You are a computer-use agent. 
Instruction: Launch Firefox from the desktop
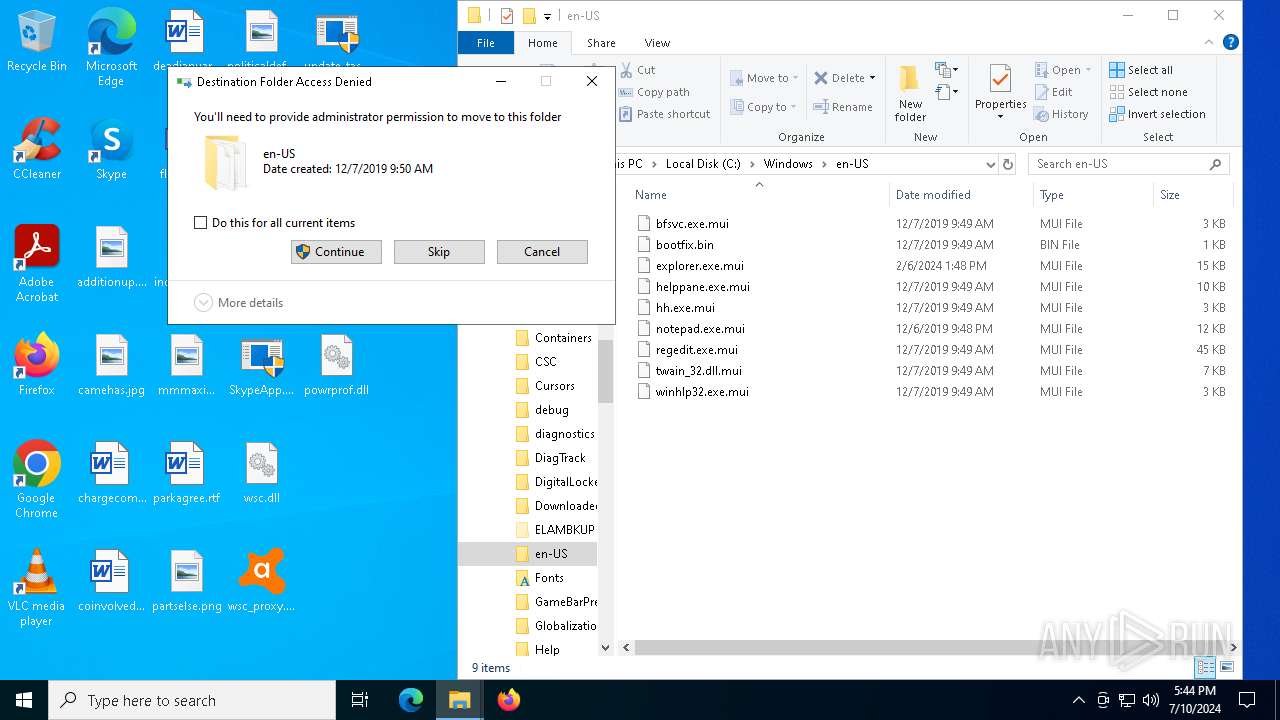37,365
